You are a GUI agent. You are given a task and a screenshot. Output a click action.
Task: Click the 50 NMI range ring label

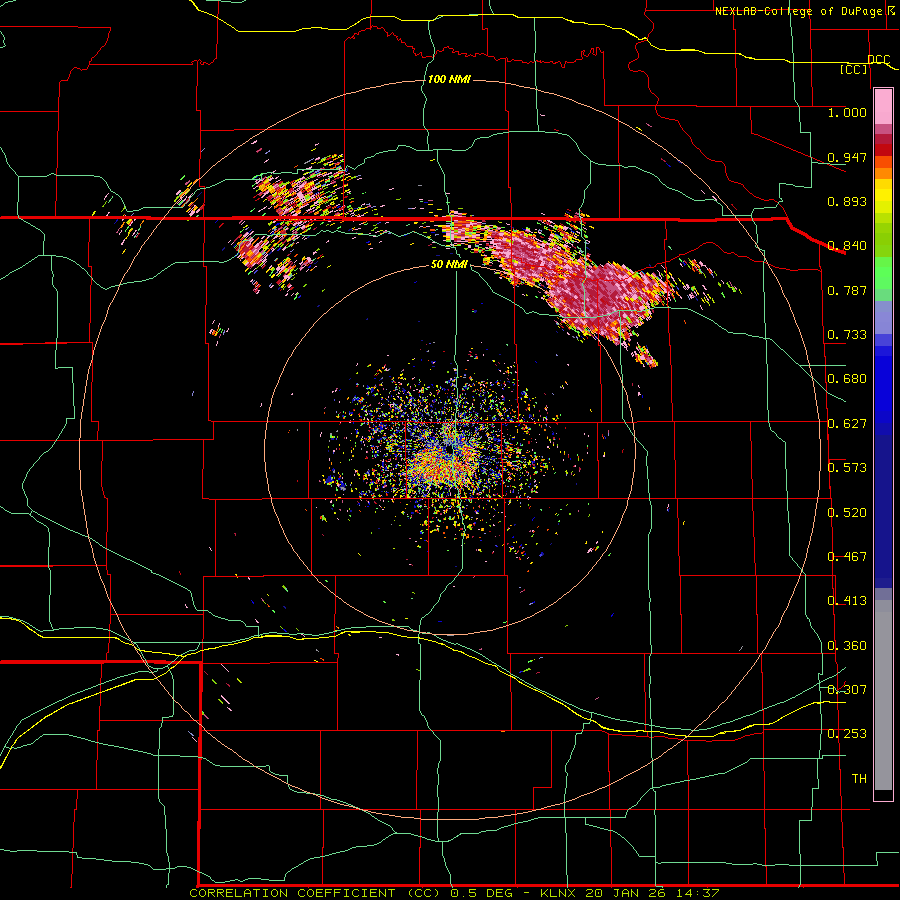point(449,264)
